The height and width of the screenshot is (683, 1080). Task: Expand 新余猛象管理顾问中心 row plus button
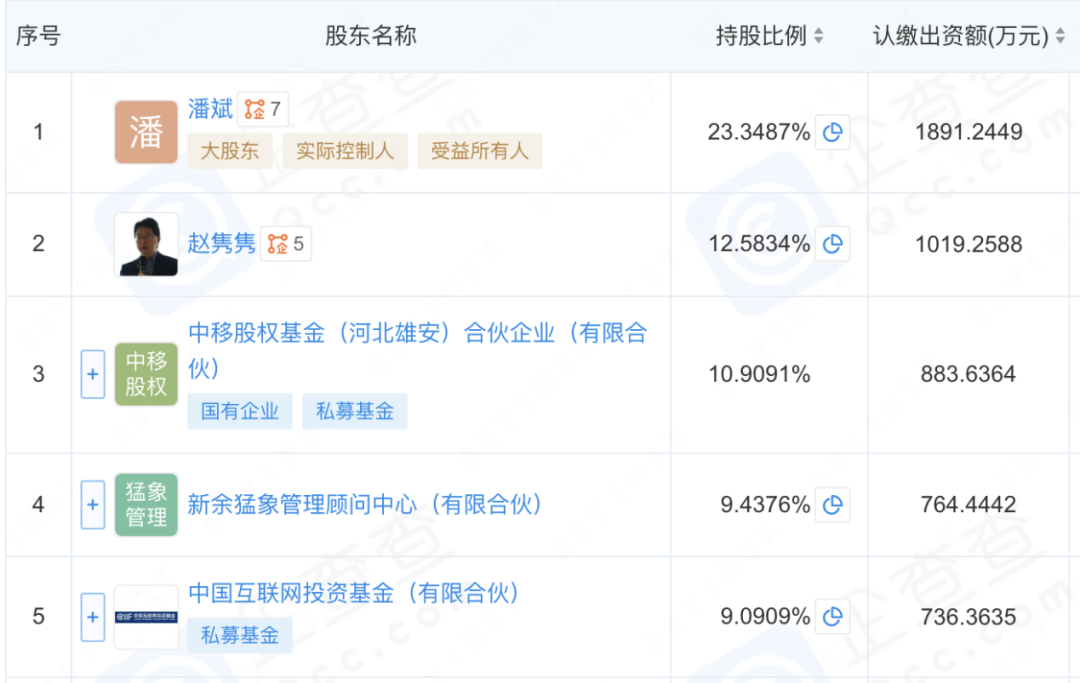click(93, 505)
